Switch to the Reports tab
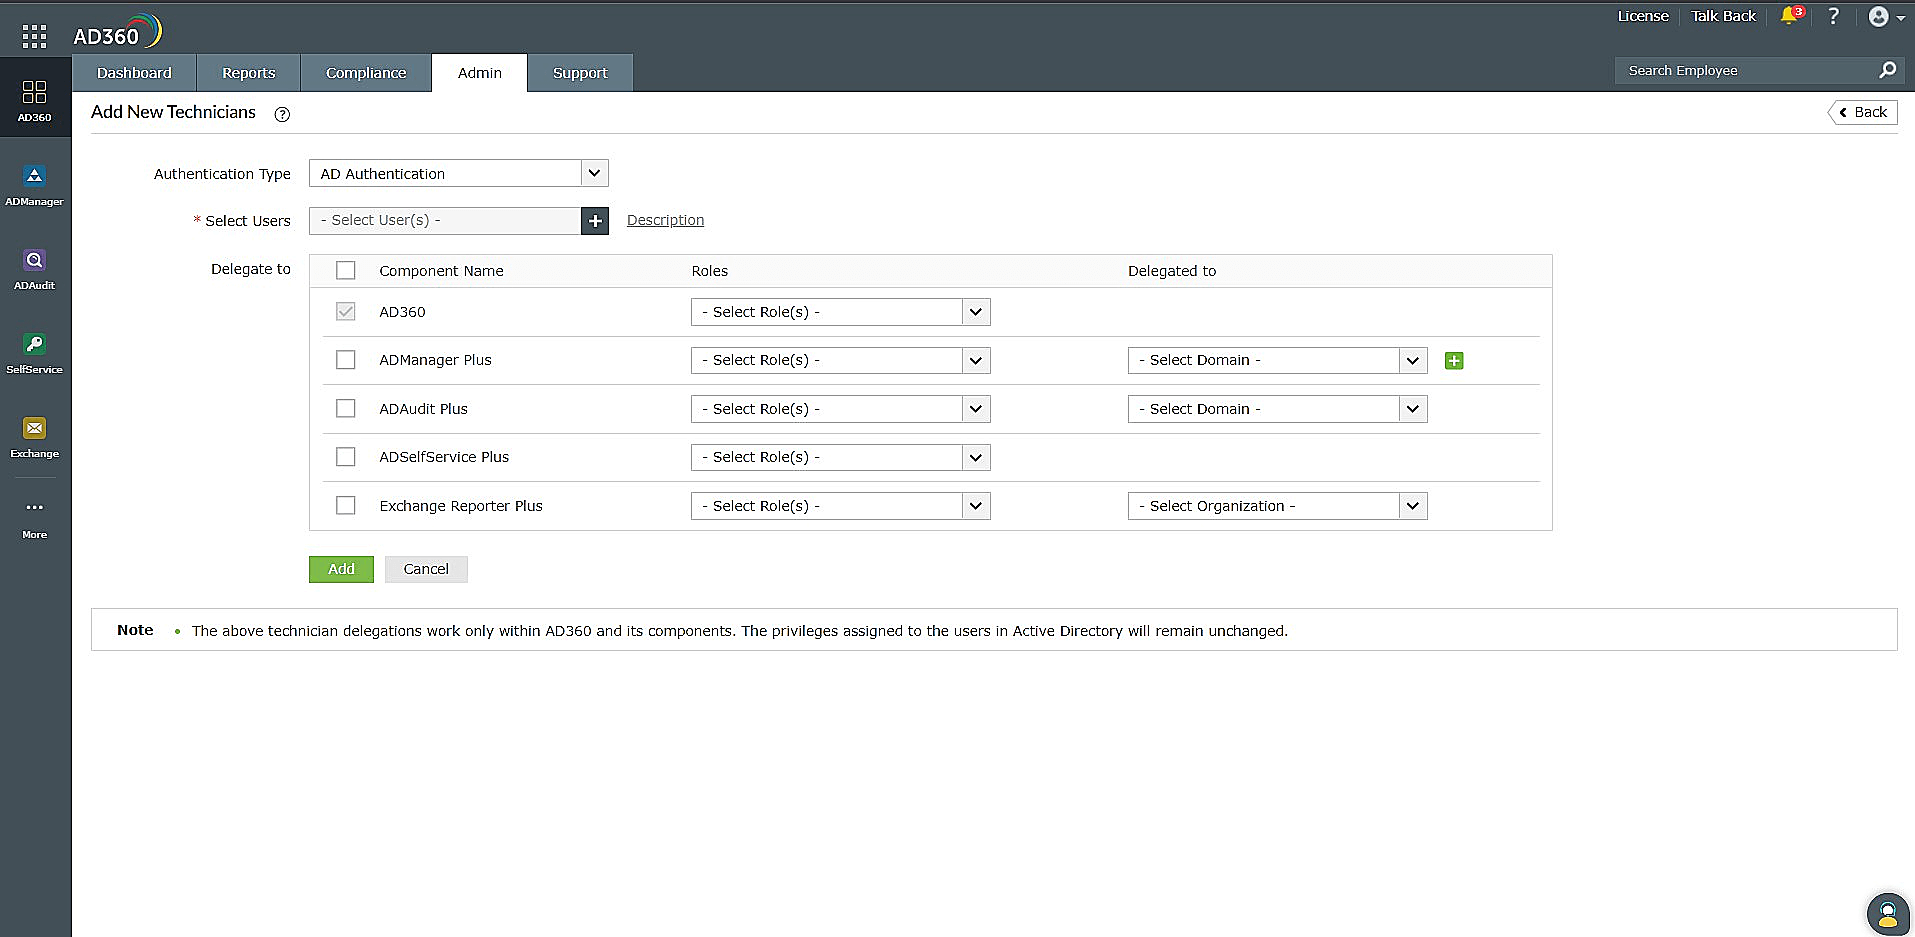The image size is (1915, 937). pos(249,73)
